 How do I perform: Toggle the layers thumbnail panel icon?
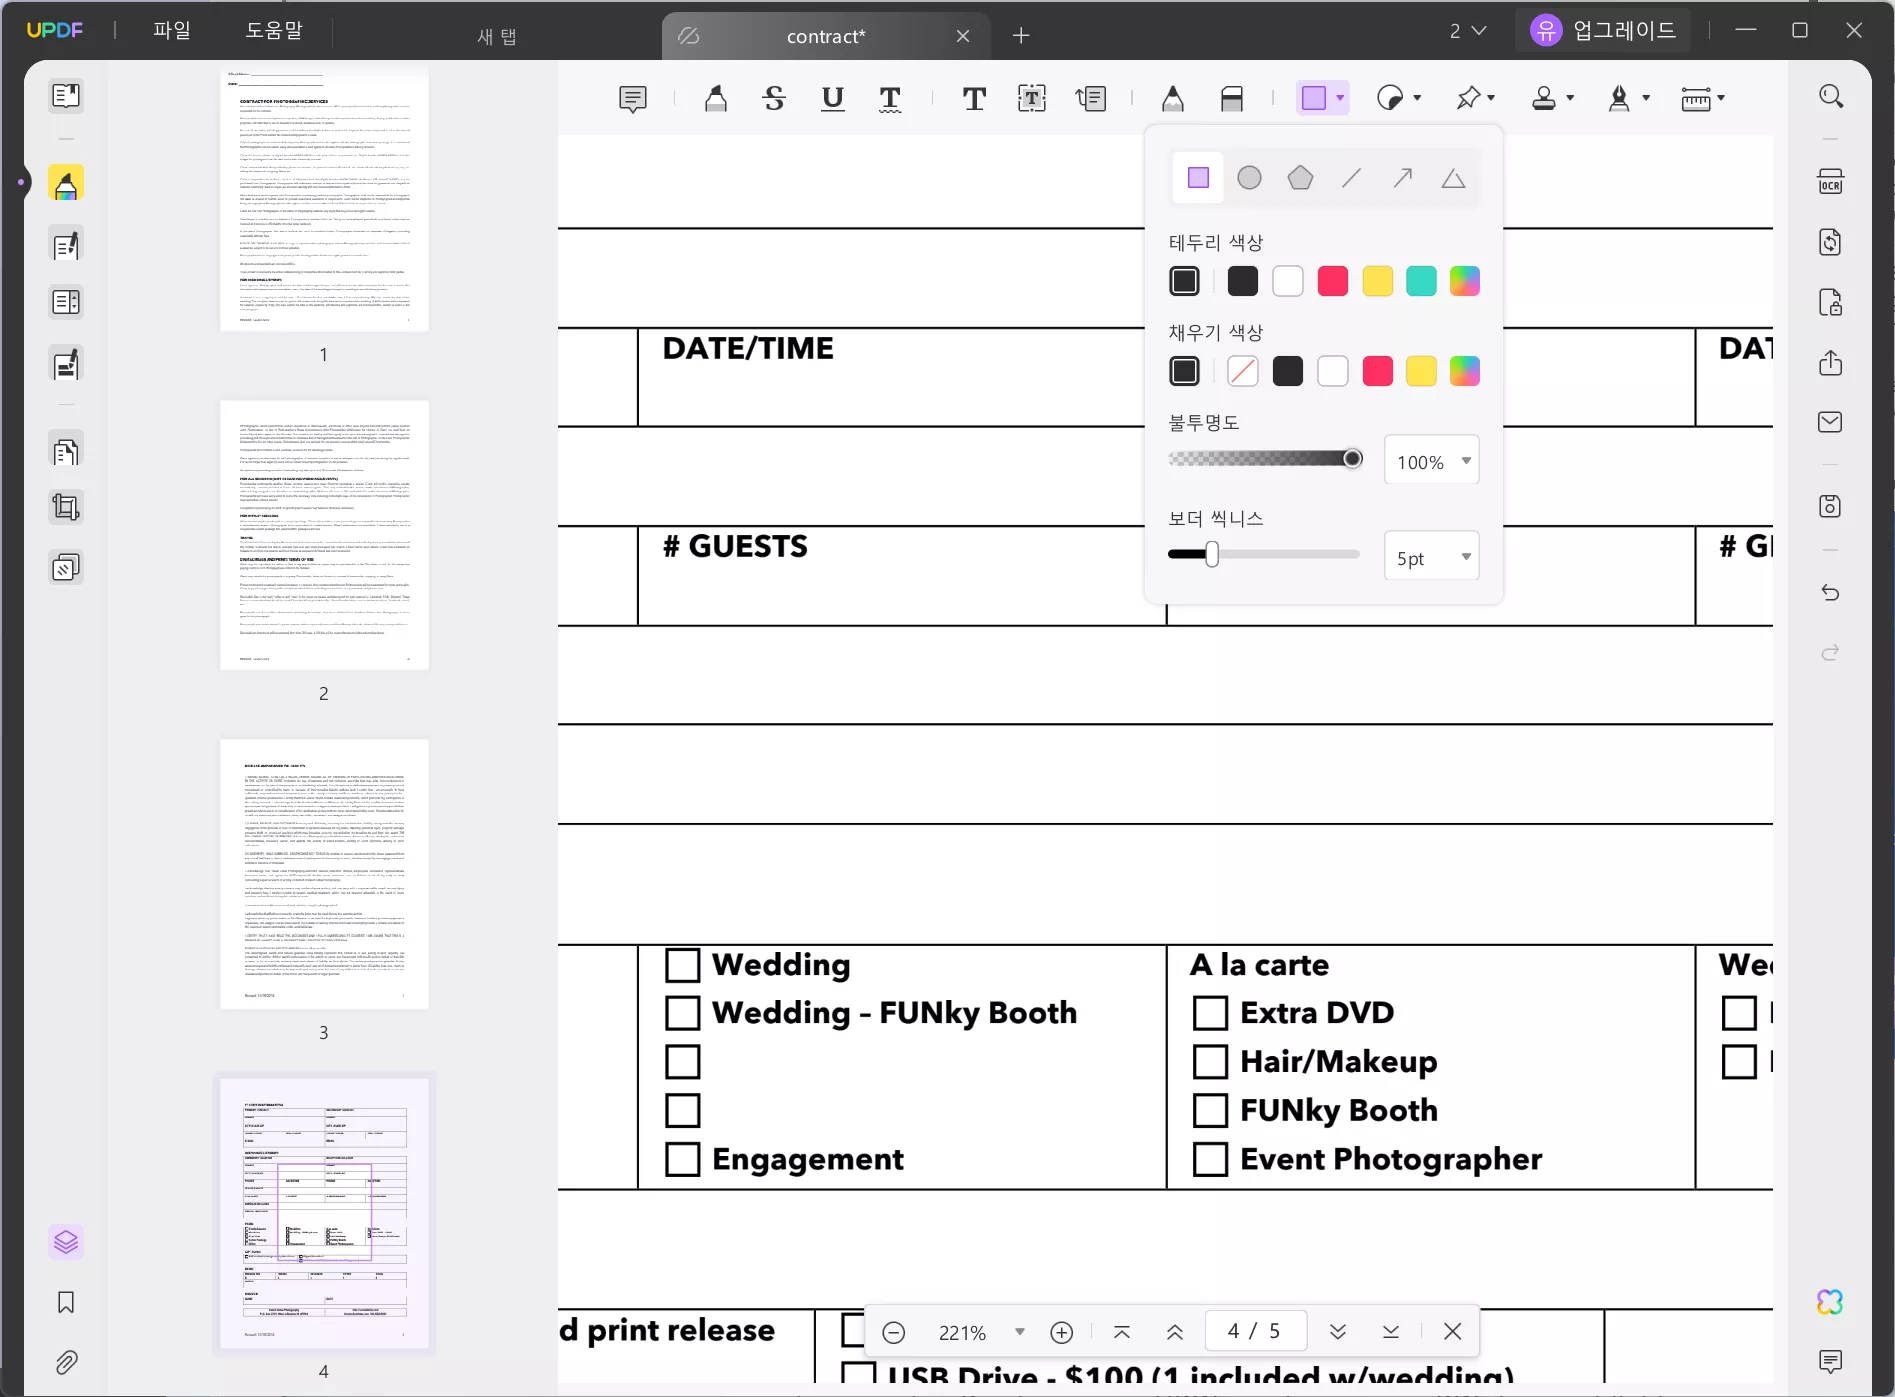pos(66,1242)
